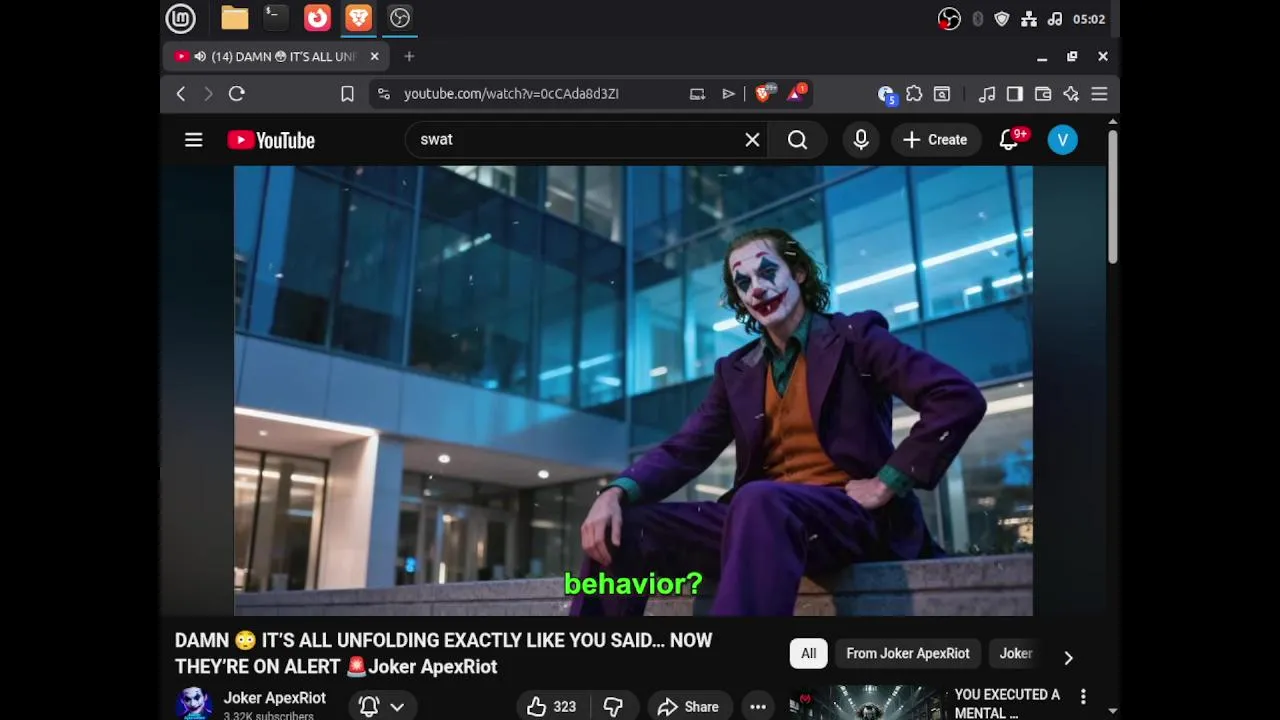
Task: Open the Joker ApexRiot channel name link
Action: [x=275, y=698]
